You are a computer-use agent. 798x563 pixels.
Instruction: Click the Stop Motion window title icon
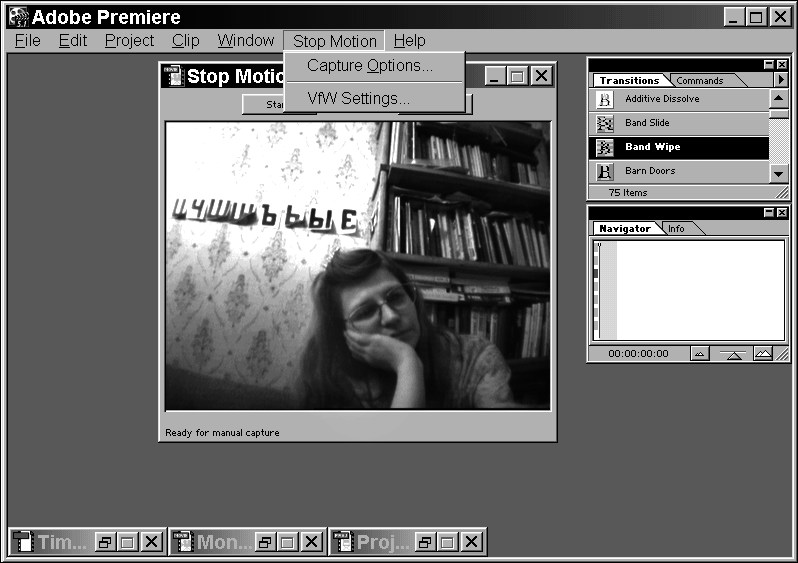pos(174,76)
